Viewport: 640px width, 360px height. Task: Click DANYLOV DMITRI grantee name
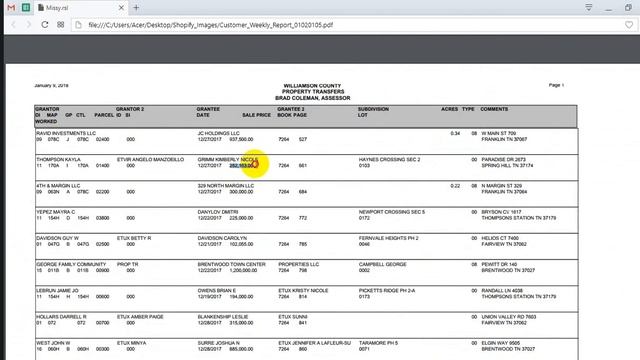point(218,212)
